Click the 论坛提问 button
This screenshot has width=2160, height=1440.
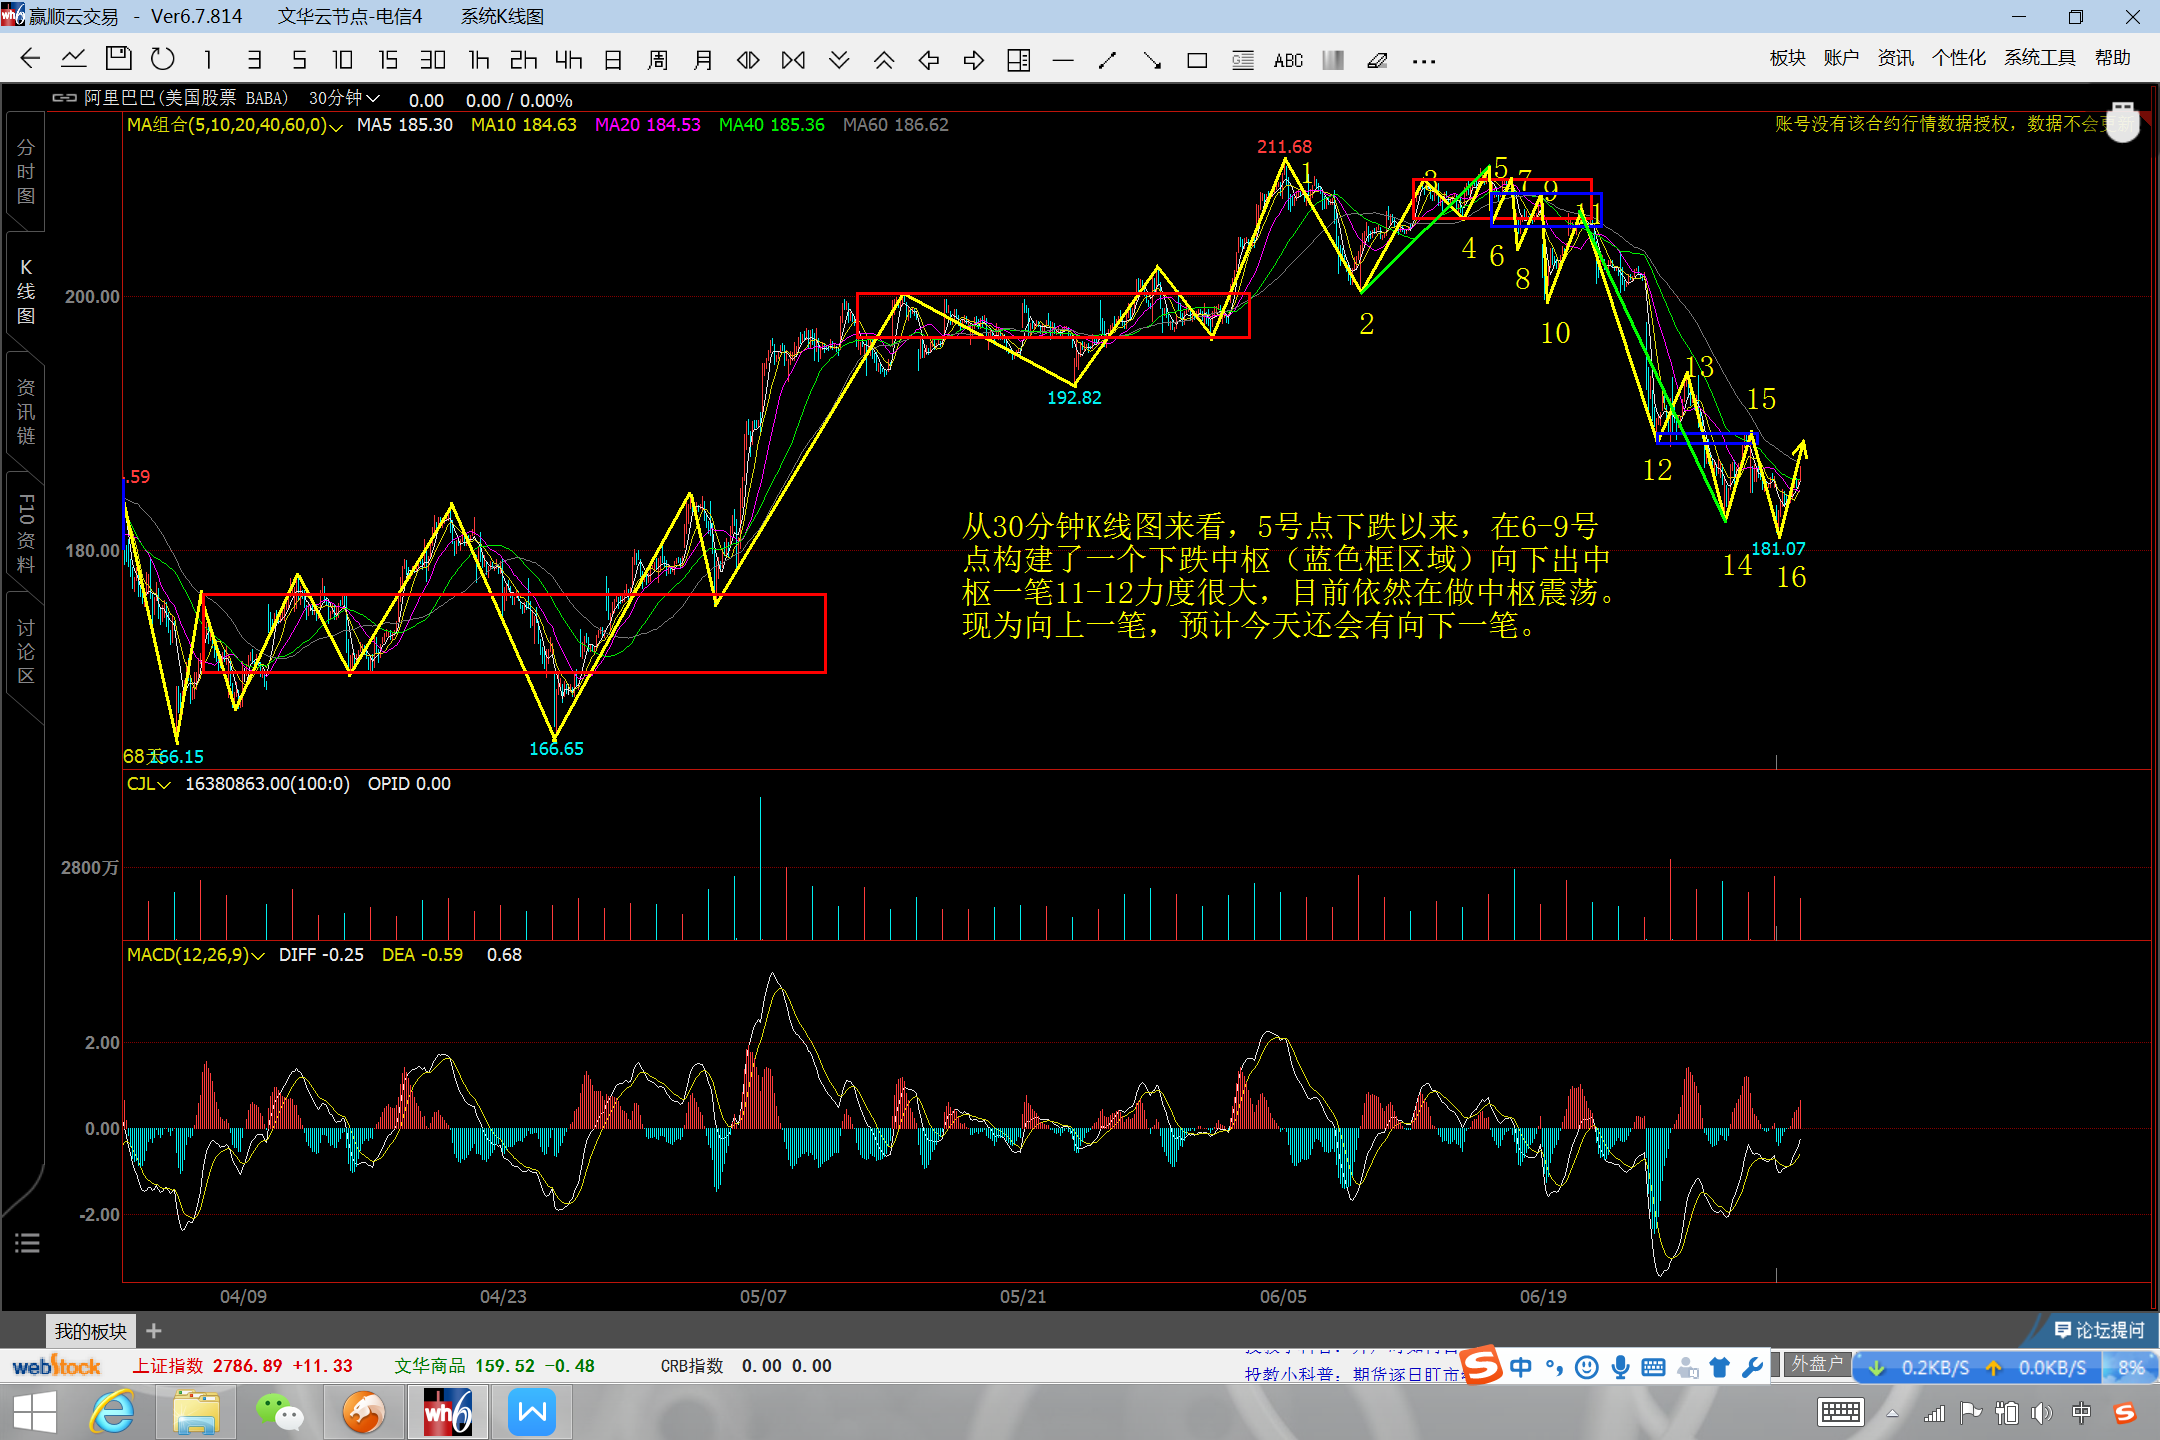[2099, 1330]
